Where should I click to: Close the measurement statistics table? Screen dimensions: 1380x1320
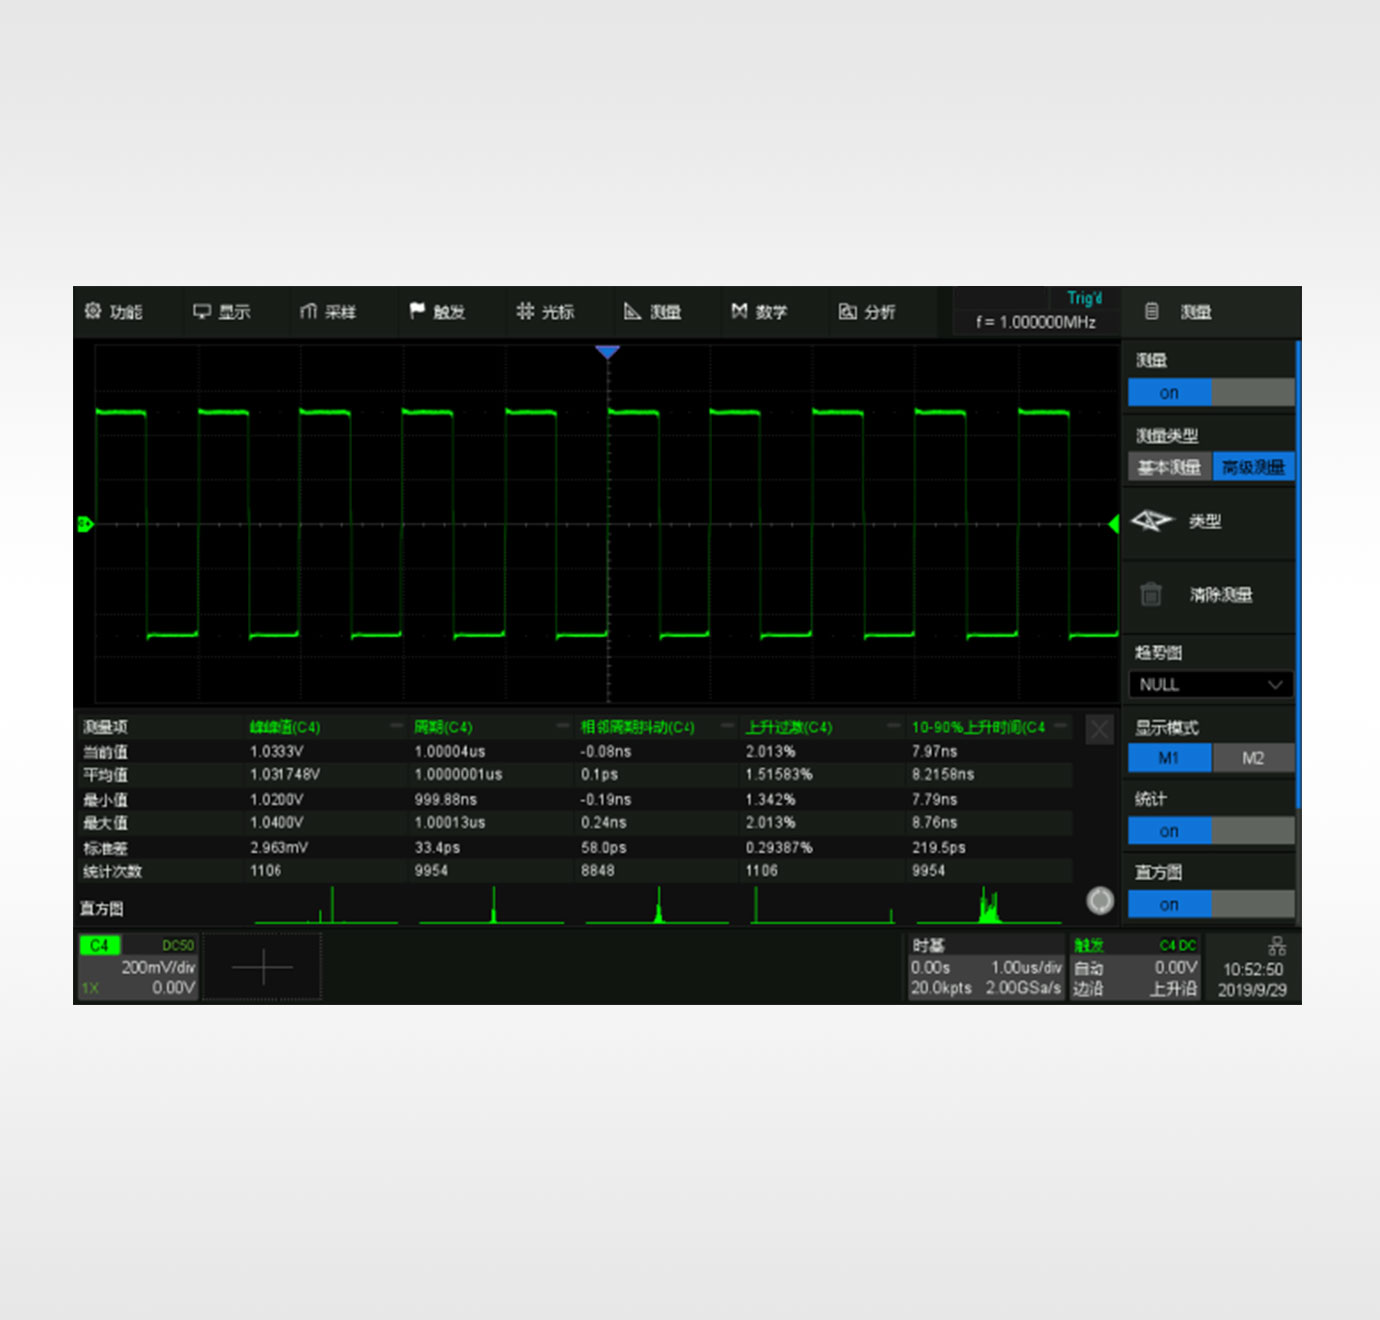[x=1099, y=729]
